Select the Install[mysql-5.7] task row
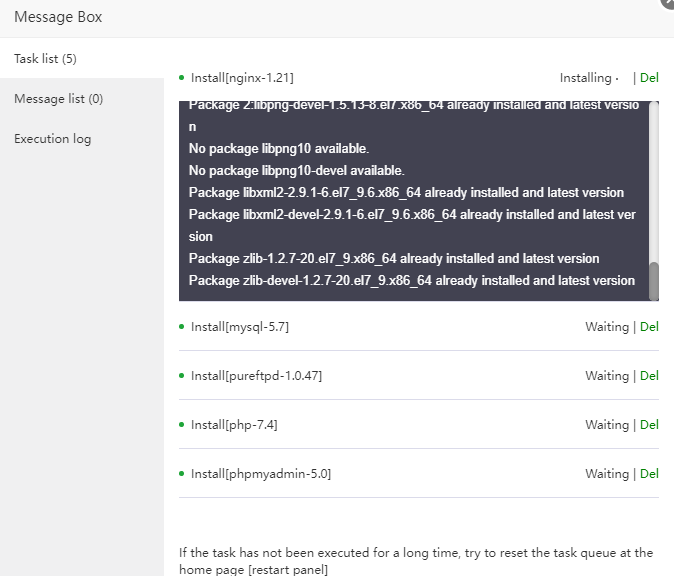Image resolution: width=674 pixels, height=576 pixels. click(419, 327)
